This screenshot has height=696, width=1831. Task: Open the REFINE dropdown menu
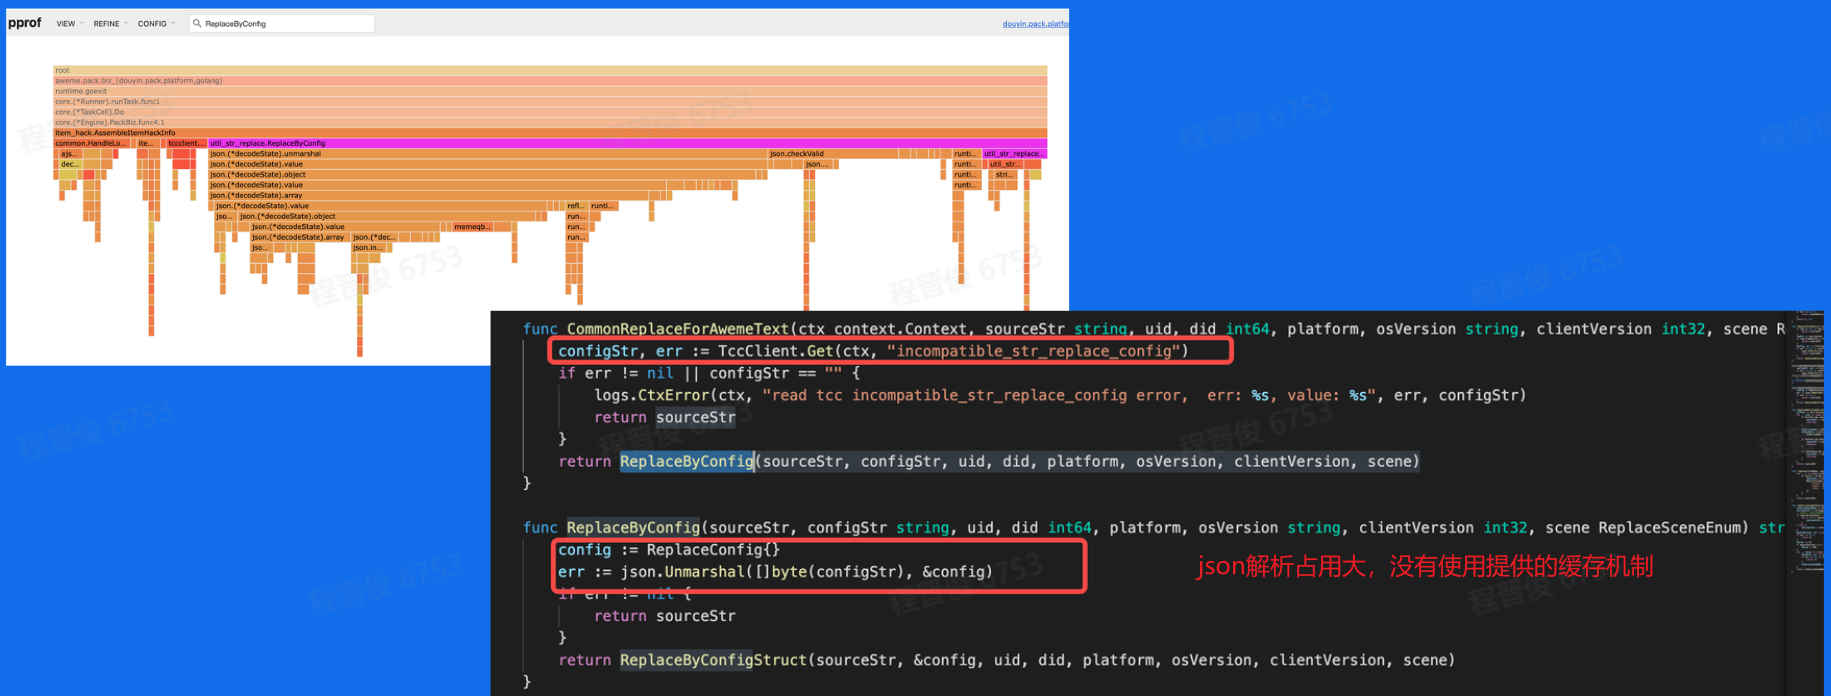click(109, 24)
